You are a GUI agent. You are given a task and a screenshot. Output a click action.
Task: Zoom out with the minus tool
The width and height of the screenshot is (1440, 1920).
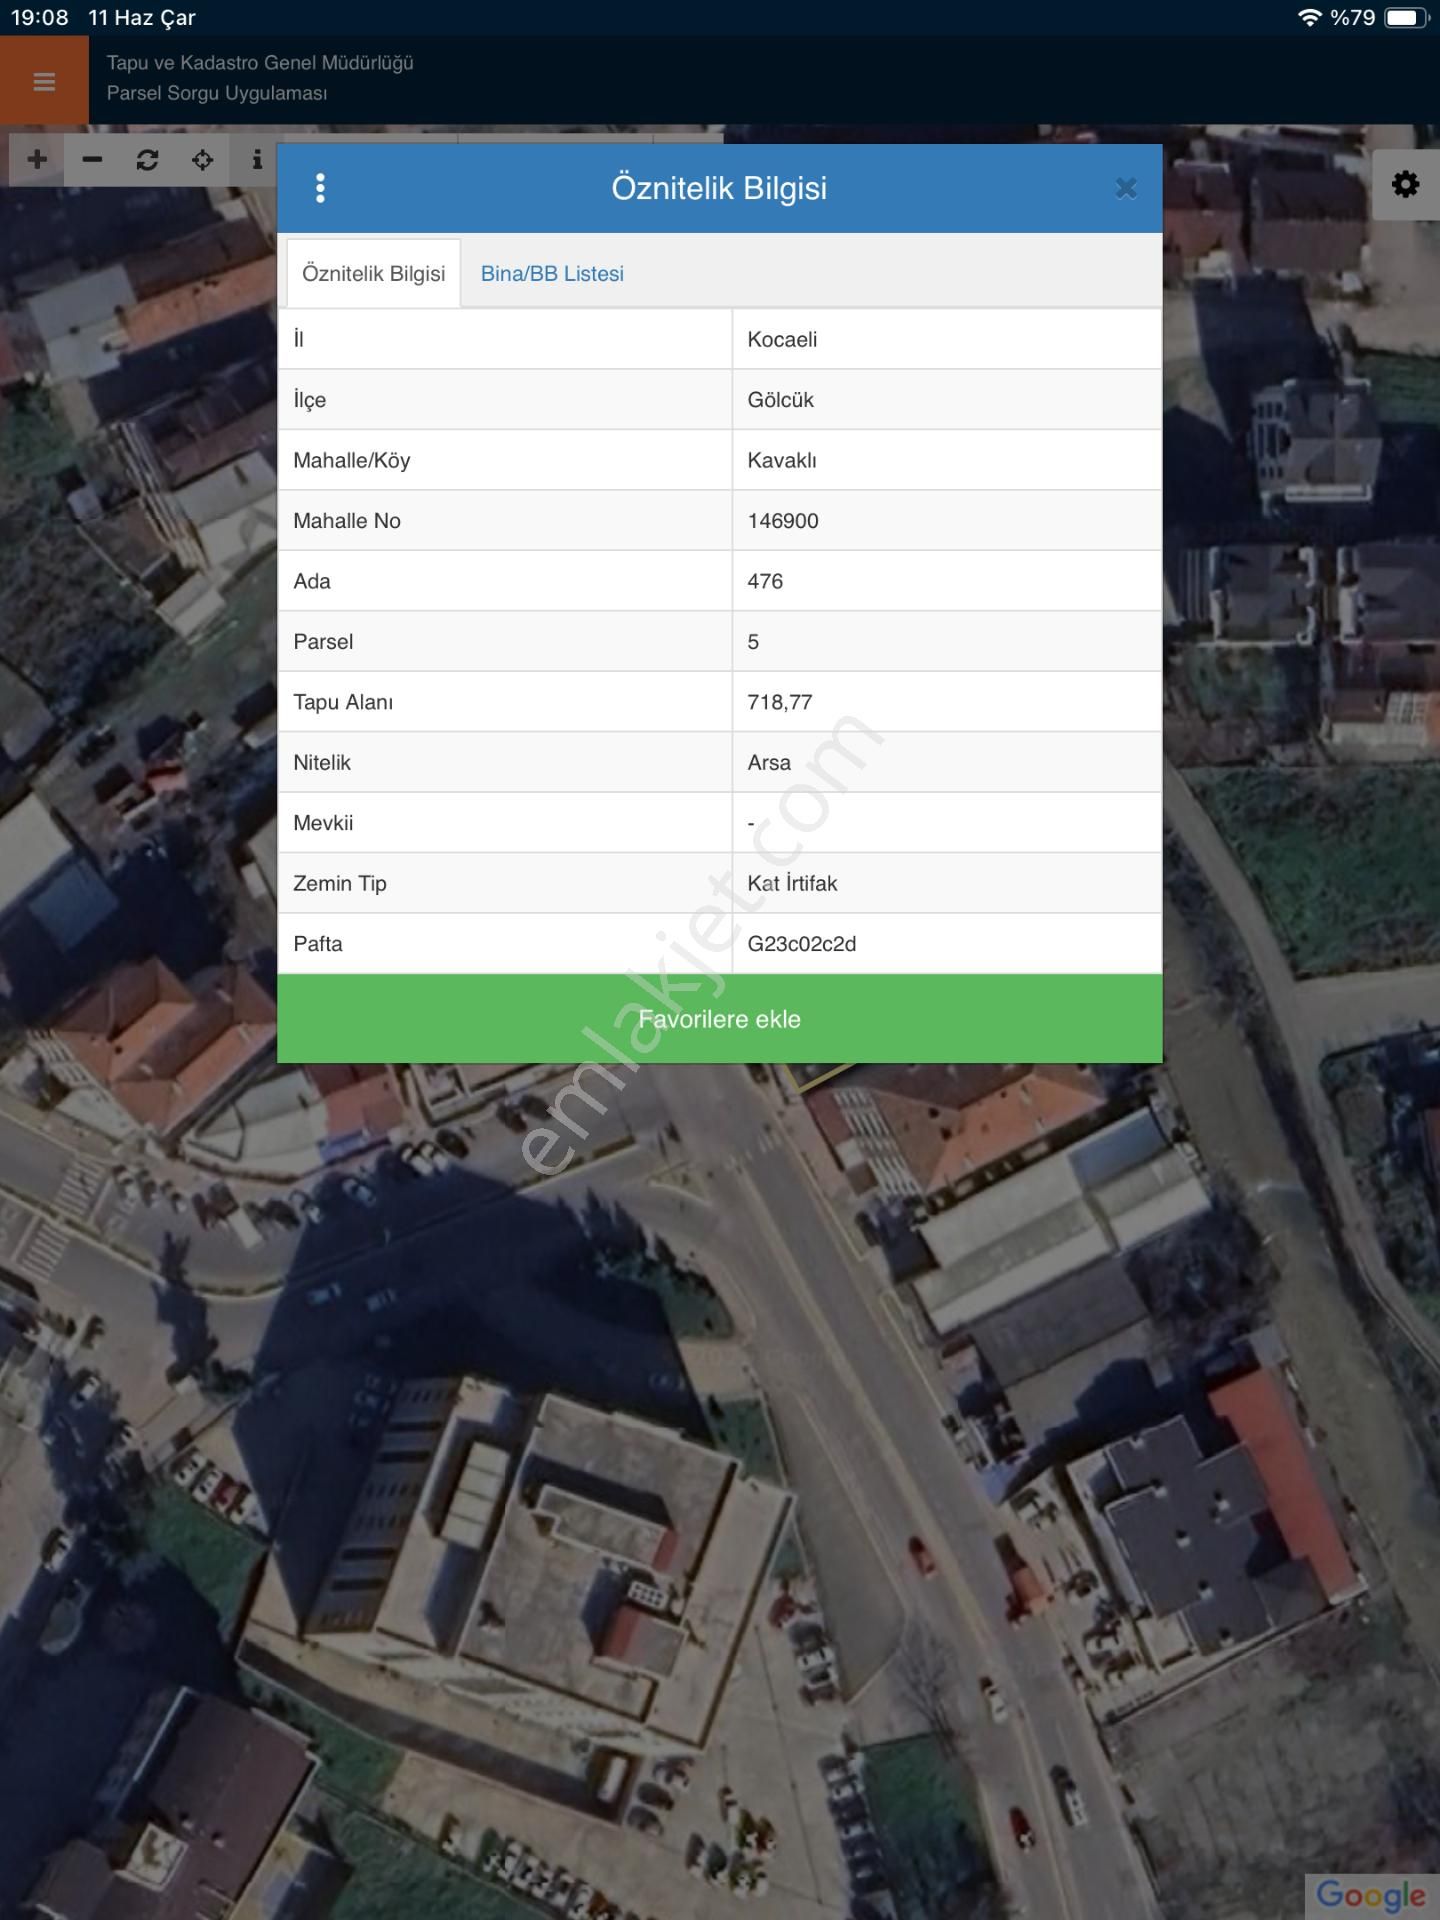tap(92, 159)
